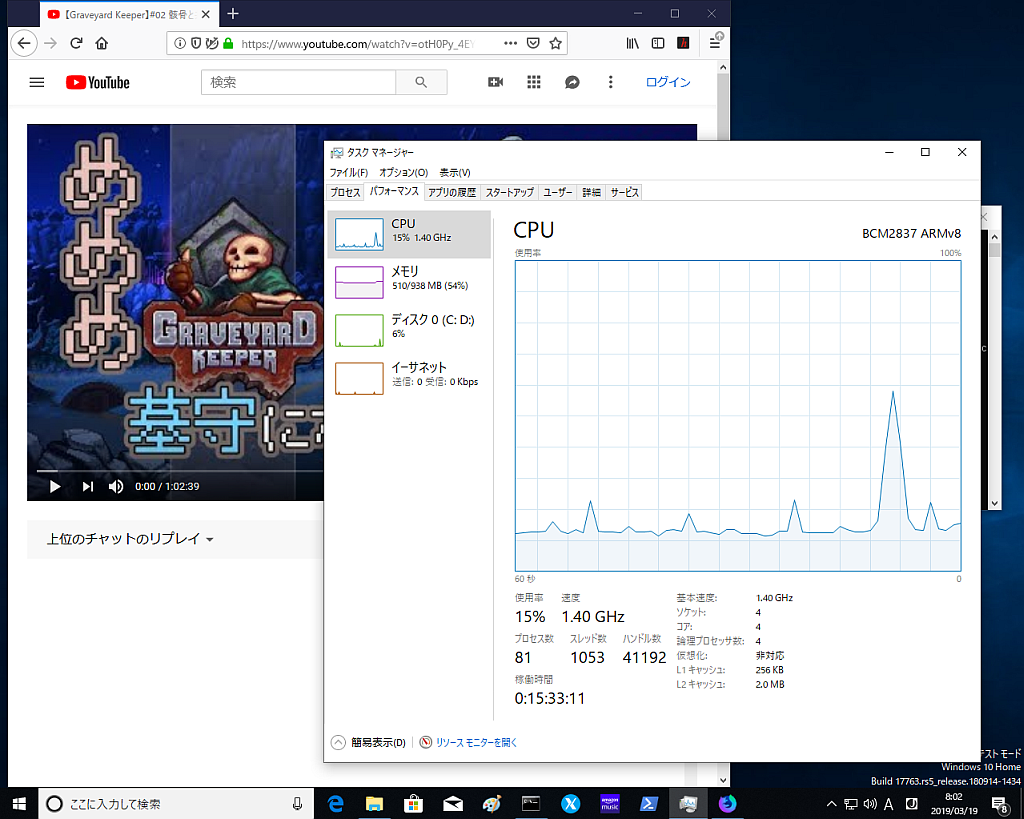
Task: Select イーサネット performance item
Action: pyautogui.click(x=409, y=378)
